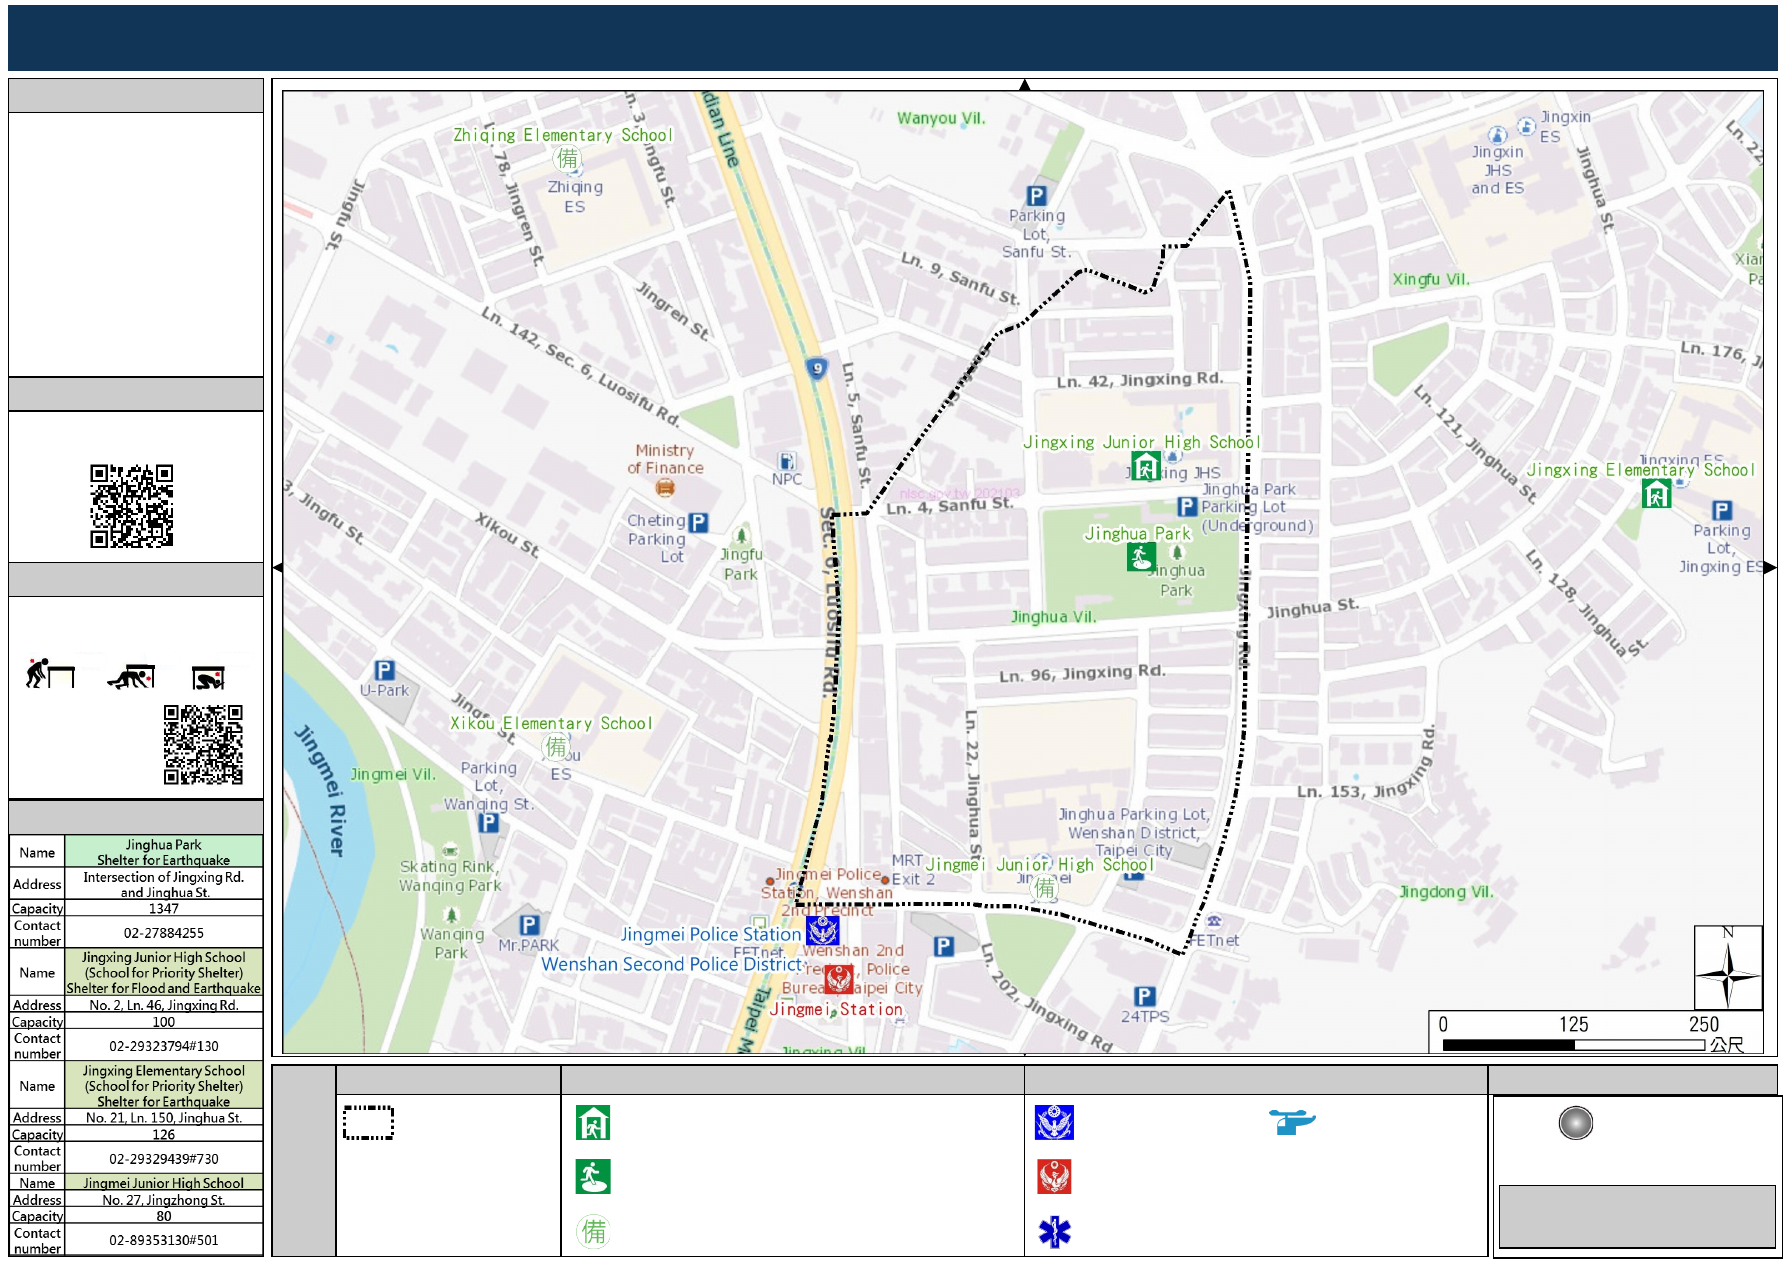Click the Jingxing Elementary School shelter icon
The image size is (1786, 1263).
1656,494
